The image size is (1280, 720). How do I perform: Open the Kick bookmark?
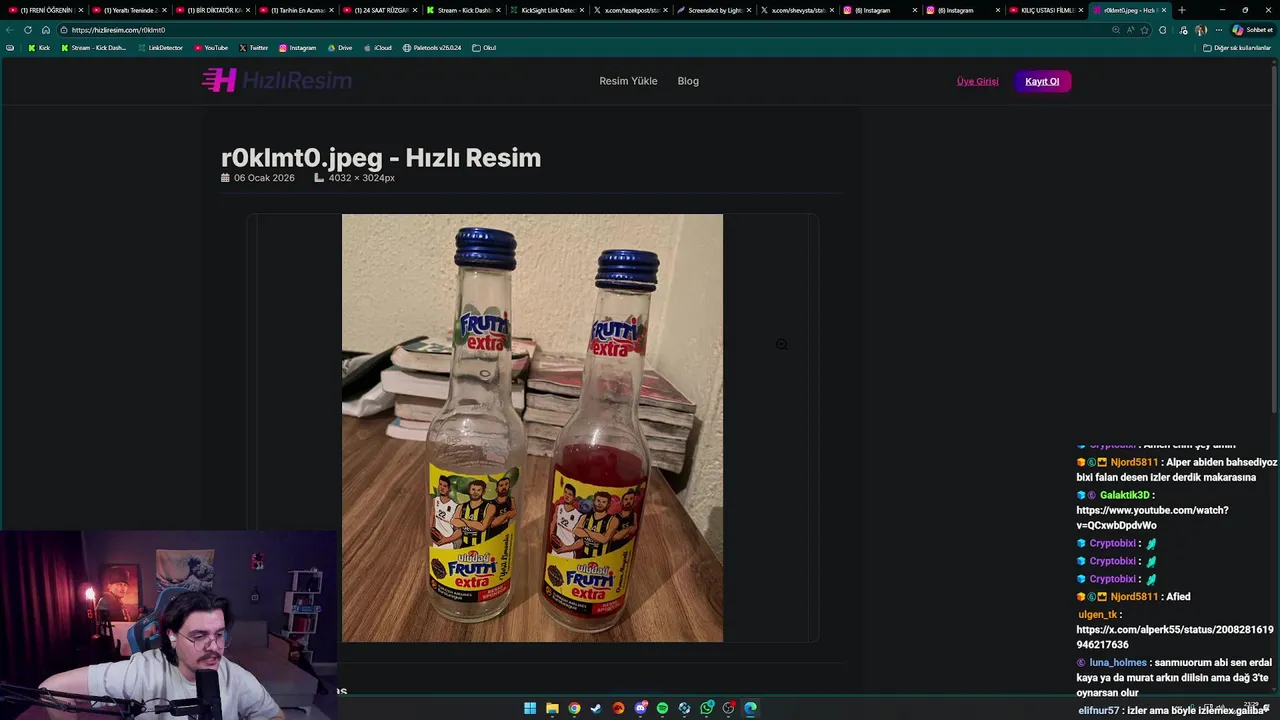pos(39,48)
